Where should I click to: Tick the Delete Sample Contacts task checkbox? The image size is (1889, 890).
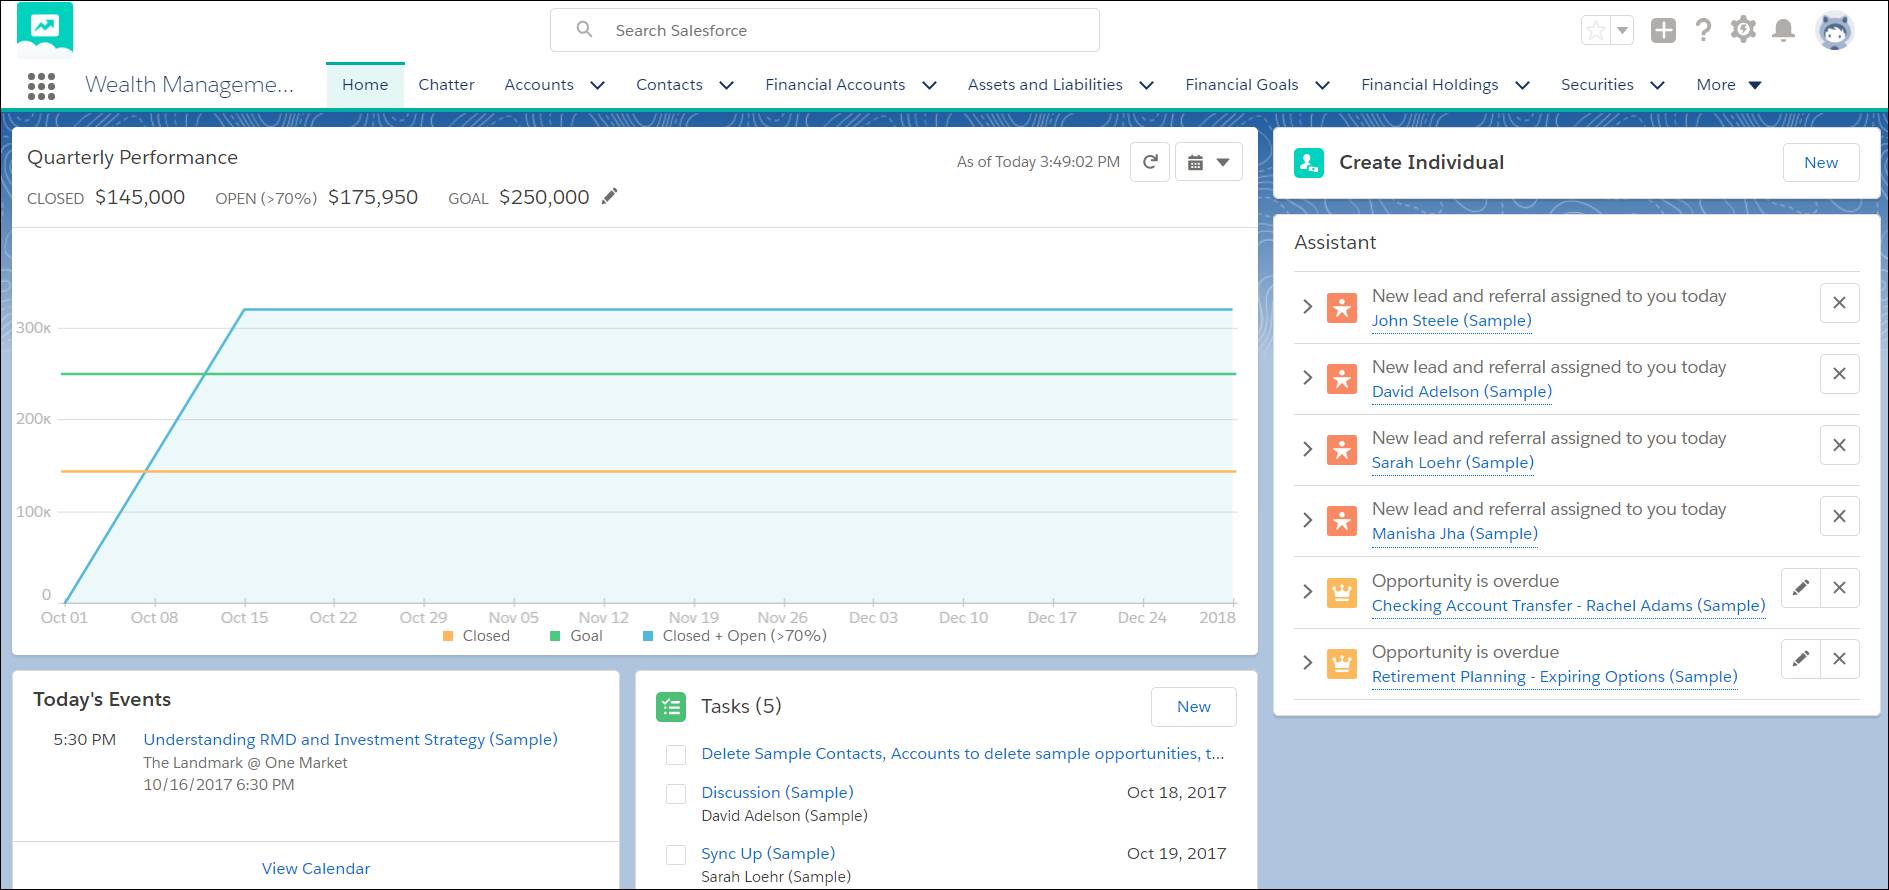coord(676,755)
